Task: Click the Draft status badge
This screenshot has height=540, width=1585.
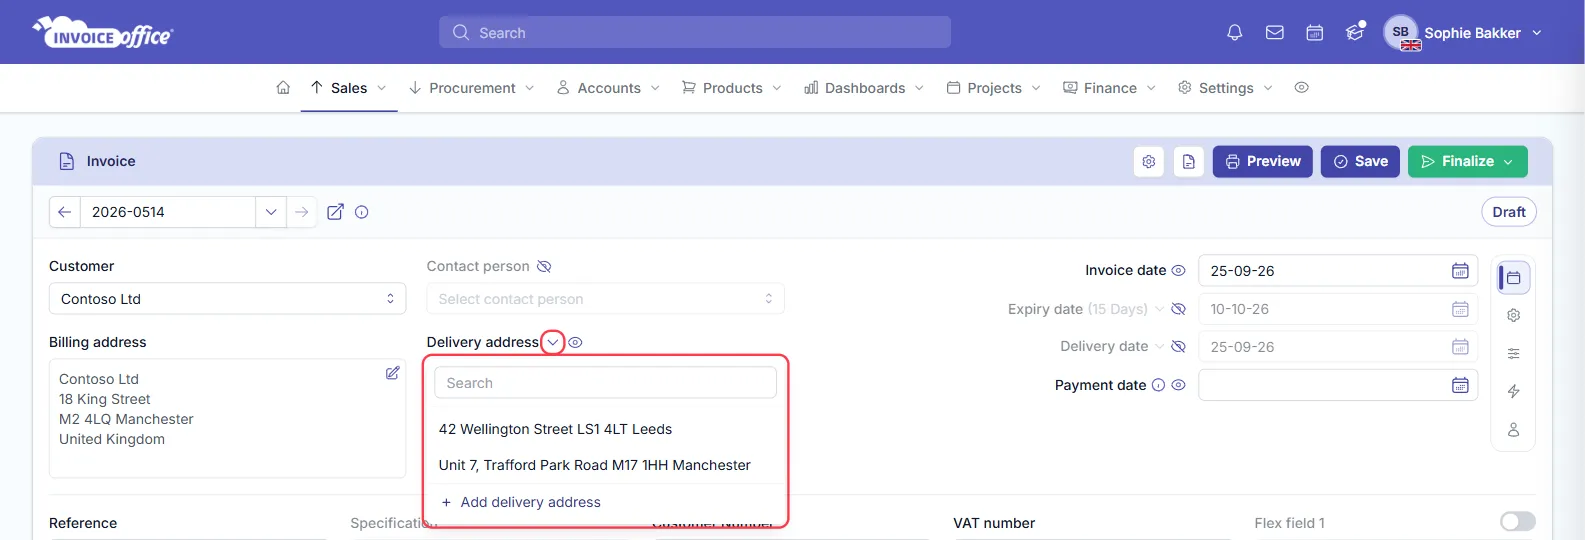Action: pyautogui.click(x=1509, y=212)
